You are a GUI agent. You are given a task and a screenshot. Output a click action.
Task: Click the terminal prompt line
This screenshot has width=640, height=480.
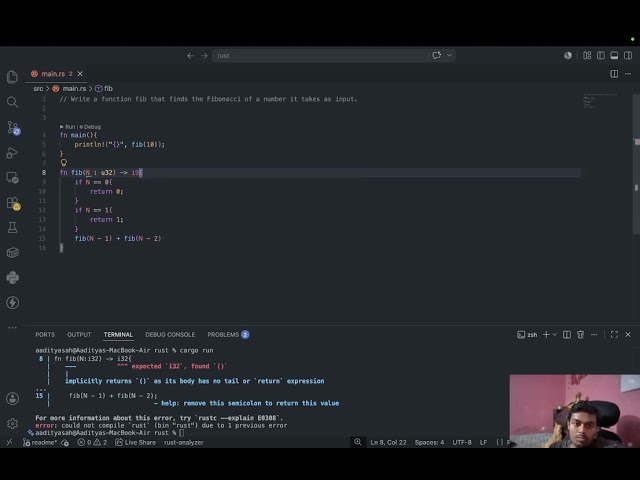[x=109, y=433]
